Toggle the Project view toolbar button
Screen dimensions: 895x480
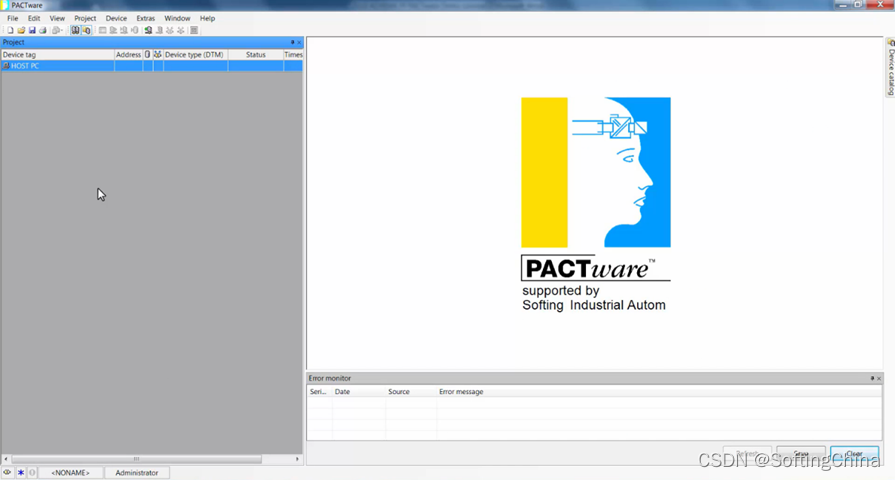pos(75,30)
